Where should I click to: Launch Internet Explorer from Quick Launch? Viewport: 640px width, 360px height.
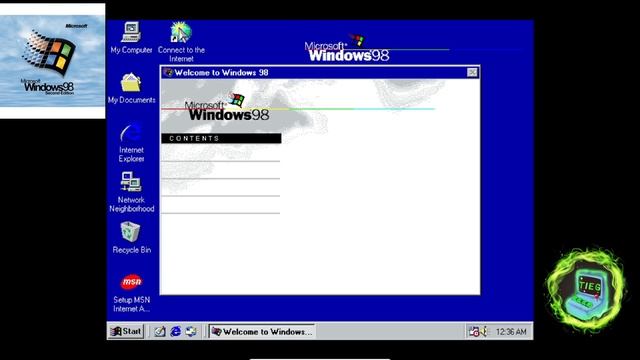coord(176,331)
